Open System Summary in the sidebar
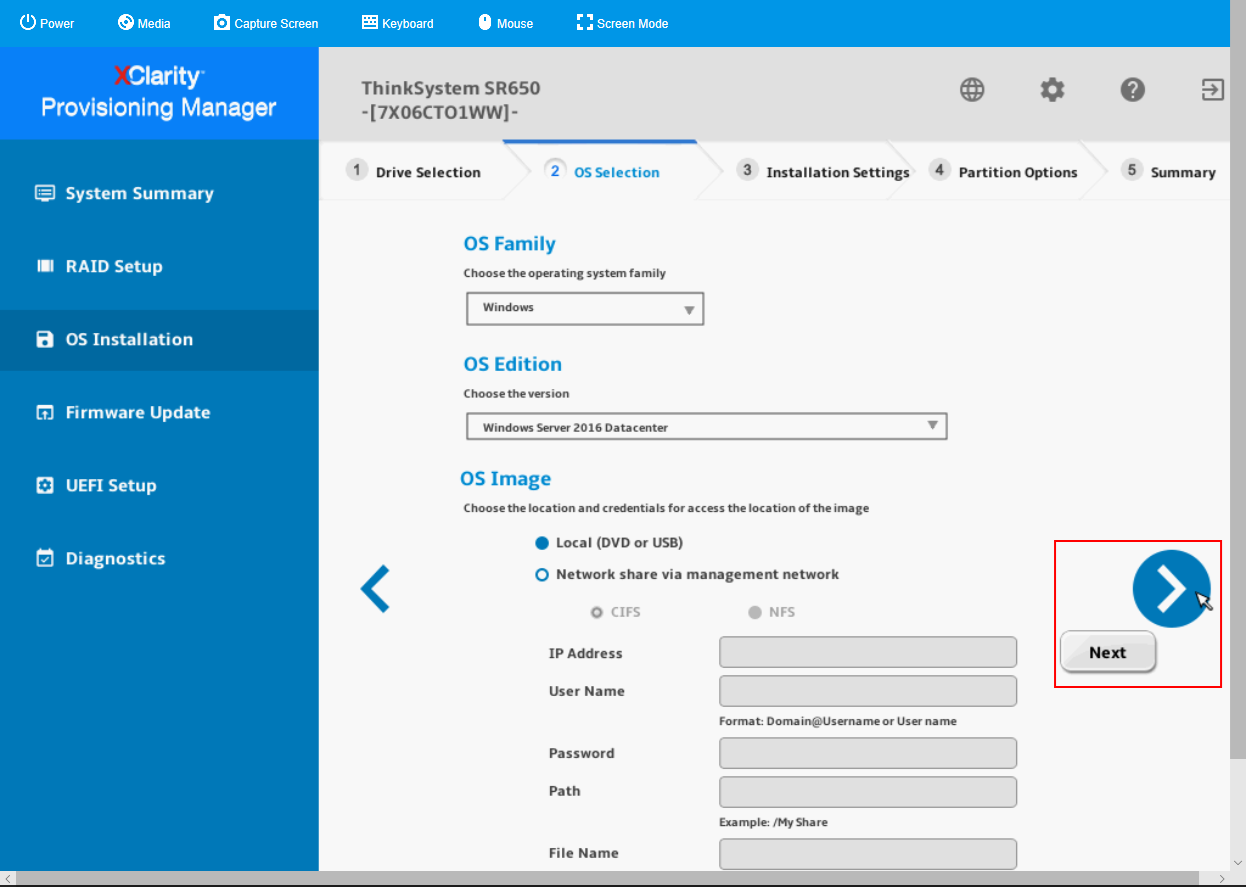 159,193
